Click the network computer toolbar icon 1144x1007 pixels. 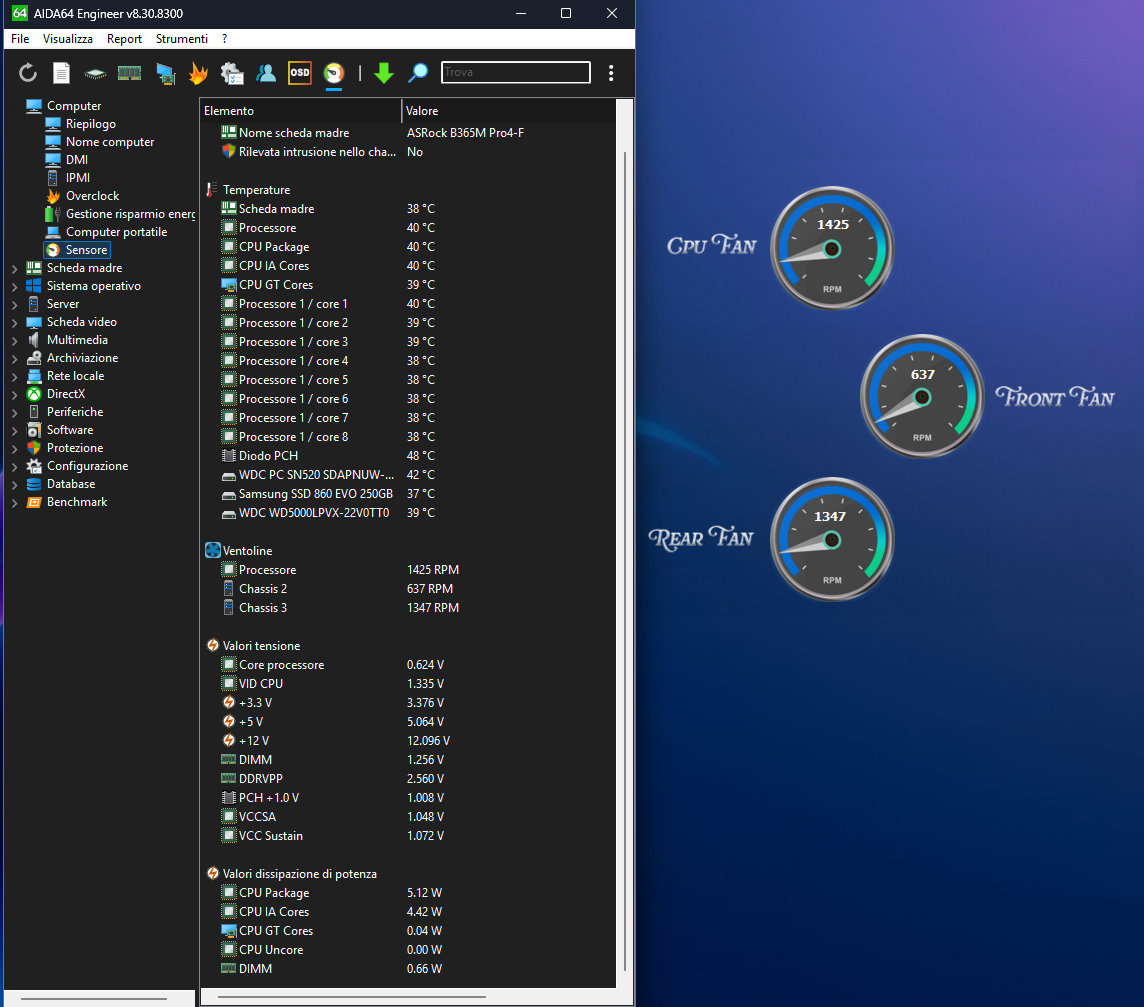coord(166,74)
